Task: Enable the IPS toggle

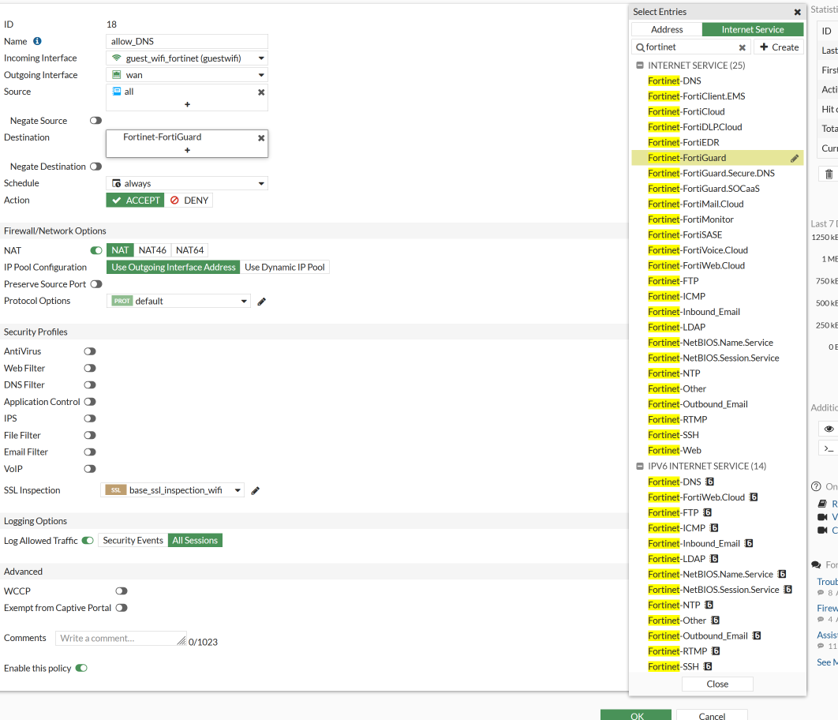Action: 90,419
